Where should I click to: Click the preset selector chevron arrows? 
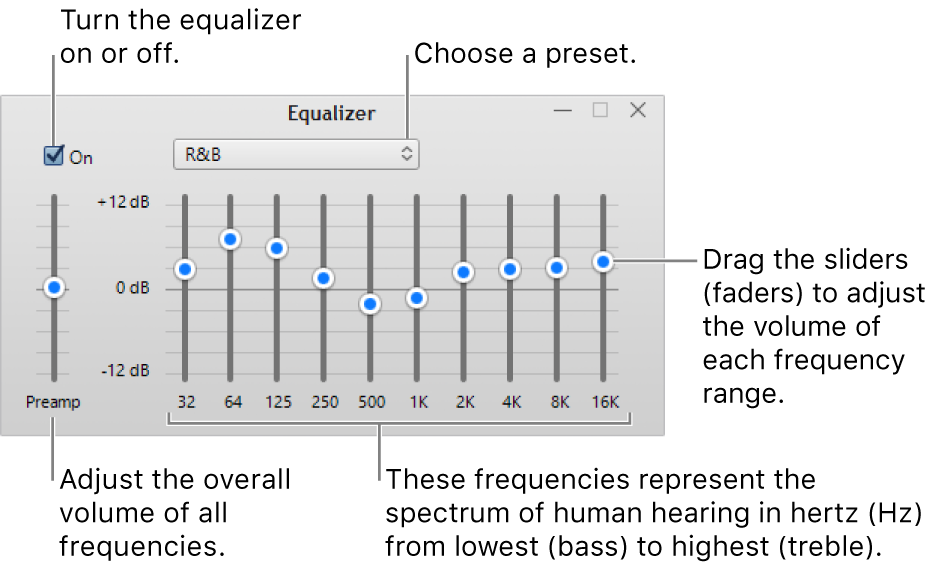pyautogui.click(x=406, y=154)
